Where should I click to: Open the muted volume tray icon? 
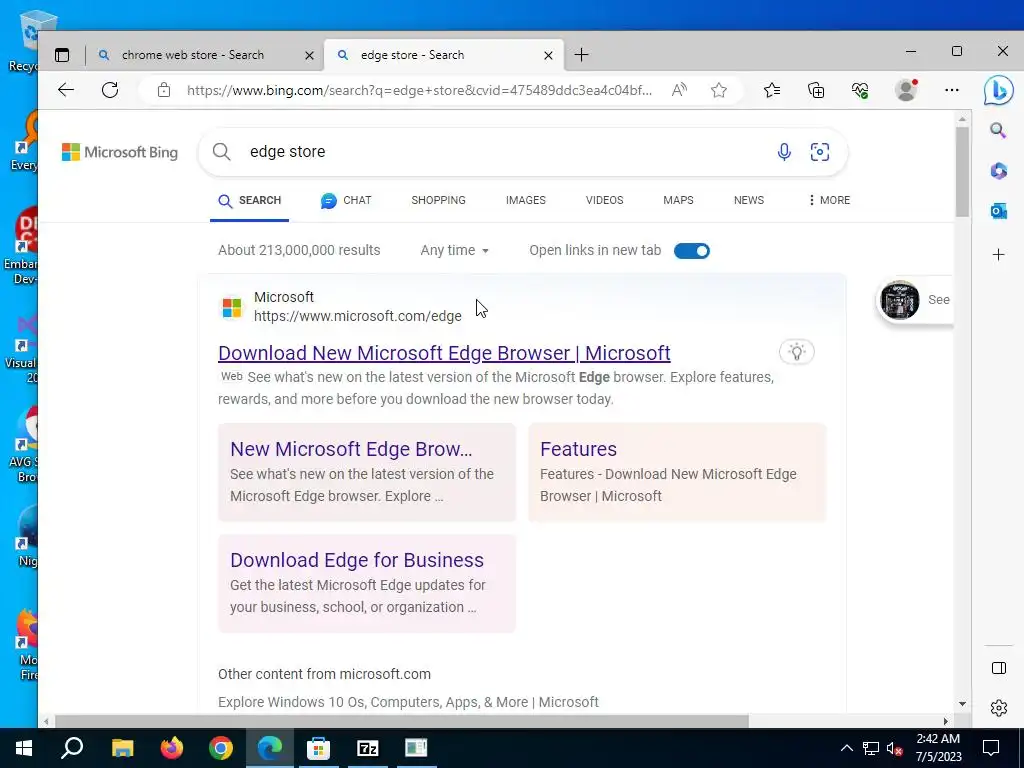click(894, 748)
